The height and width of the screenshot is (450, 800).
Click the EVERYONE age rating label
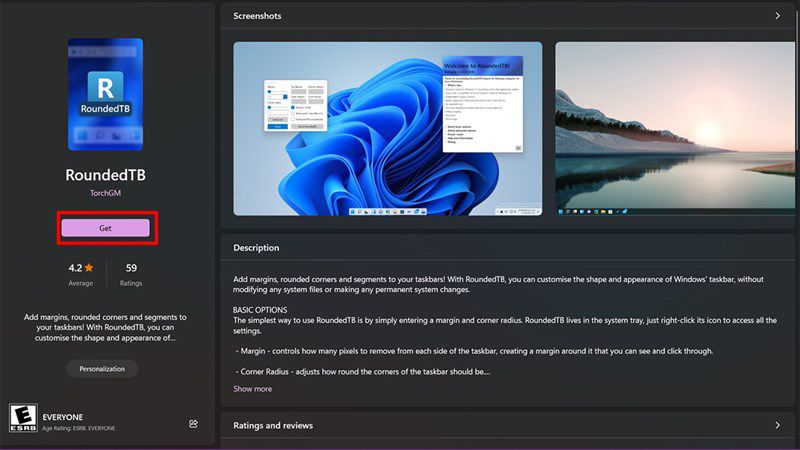point(63,417)
